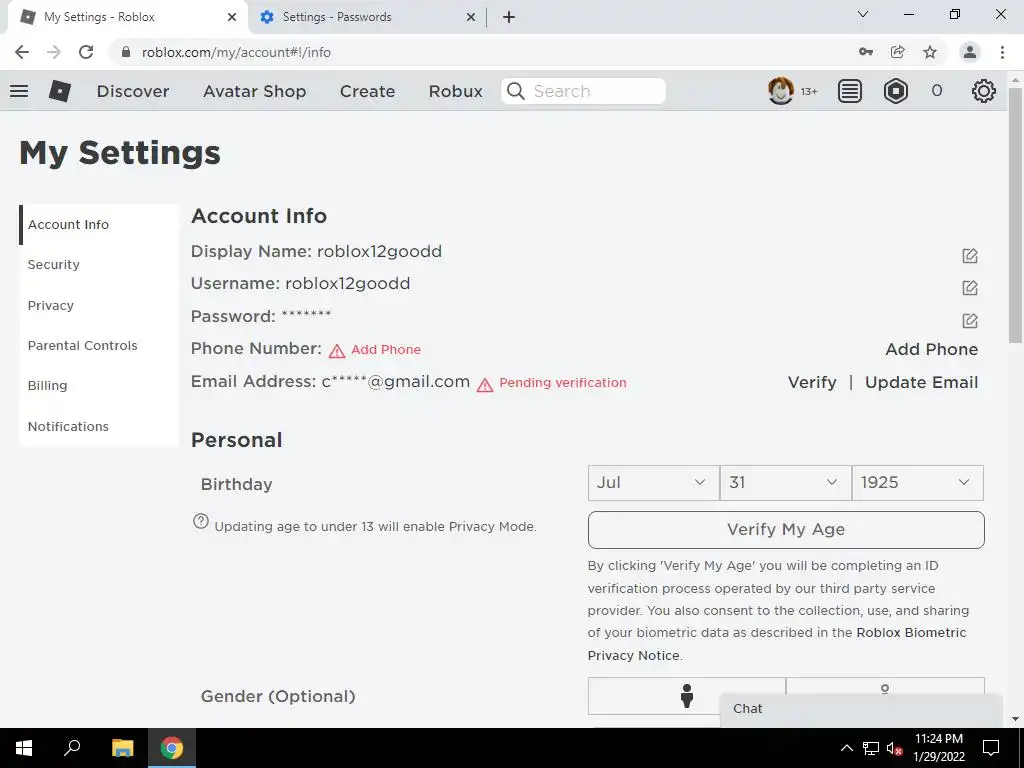1024x768 pixels.
Task: Click the muted volume tray icon
Action: [894, 748]
